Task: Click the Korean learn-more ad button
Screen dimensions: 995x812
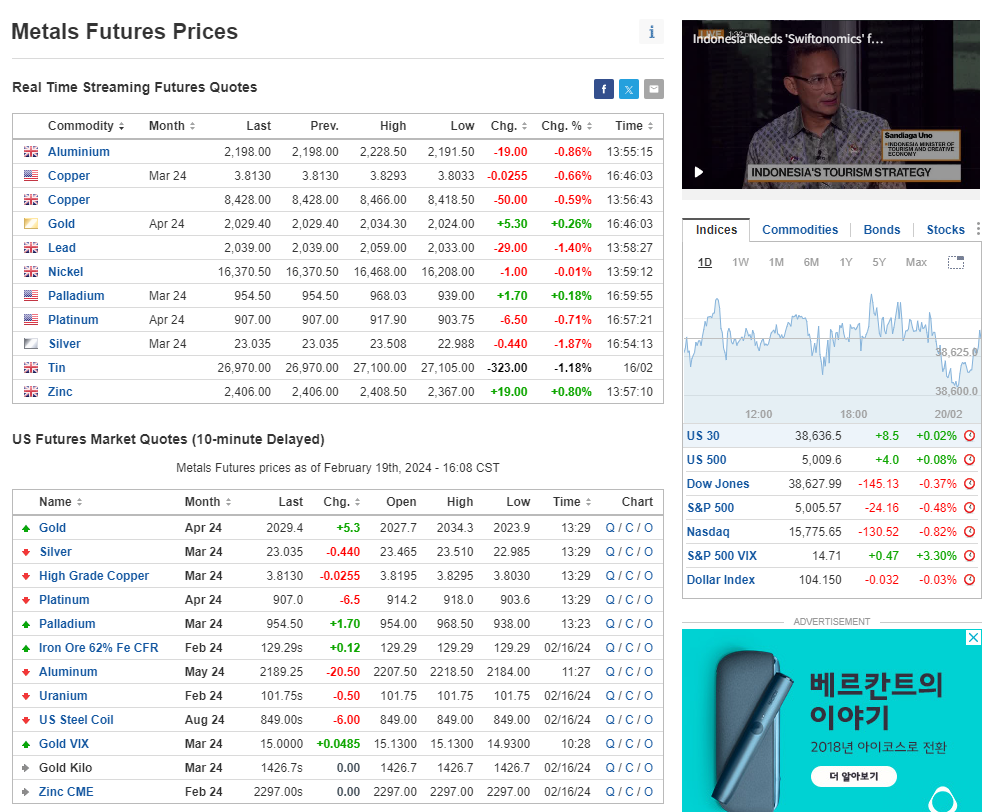Action: (x=853, y=776)
